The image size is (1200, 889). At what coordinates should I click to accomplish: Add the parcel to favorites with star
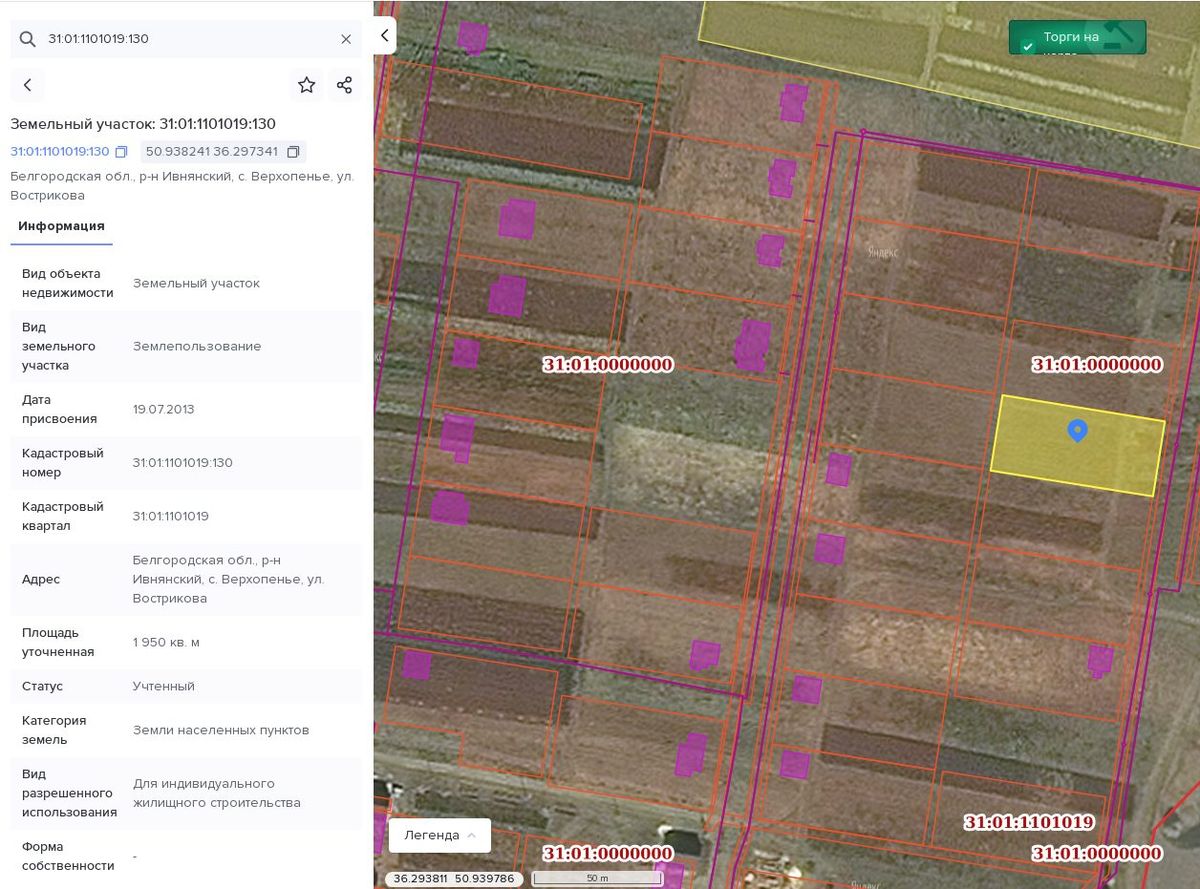coord(307,85)
